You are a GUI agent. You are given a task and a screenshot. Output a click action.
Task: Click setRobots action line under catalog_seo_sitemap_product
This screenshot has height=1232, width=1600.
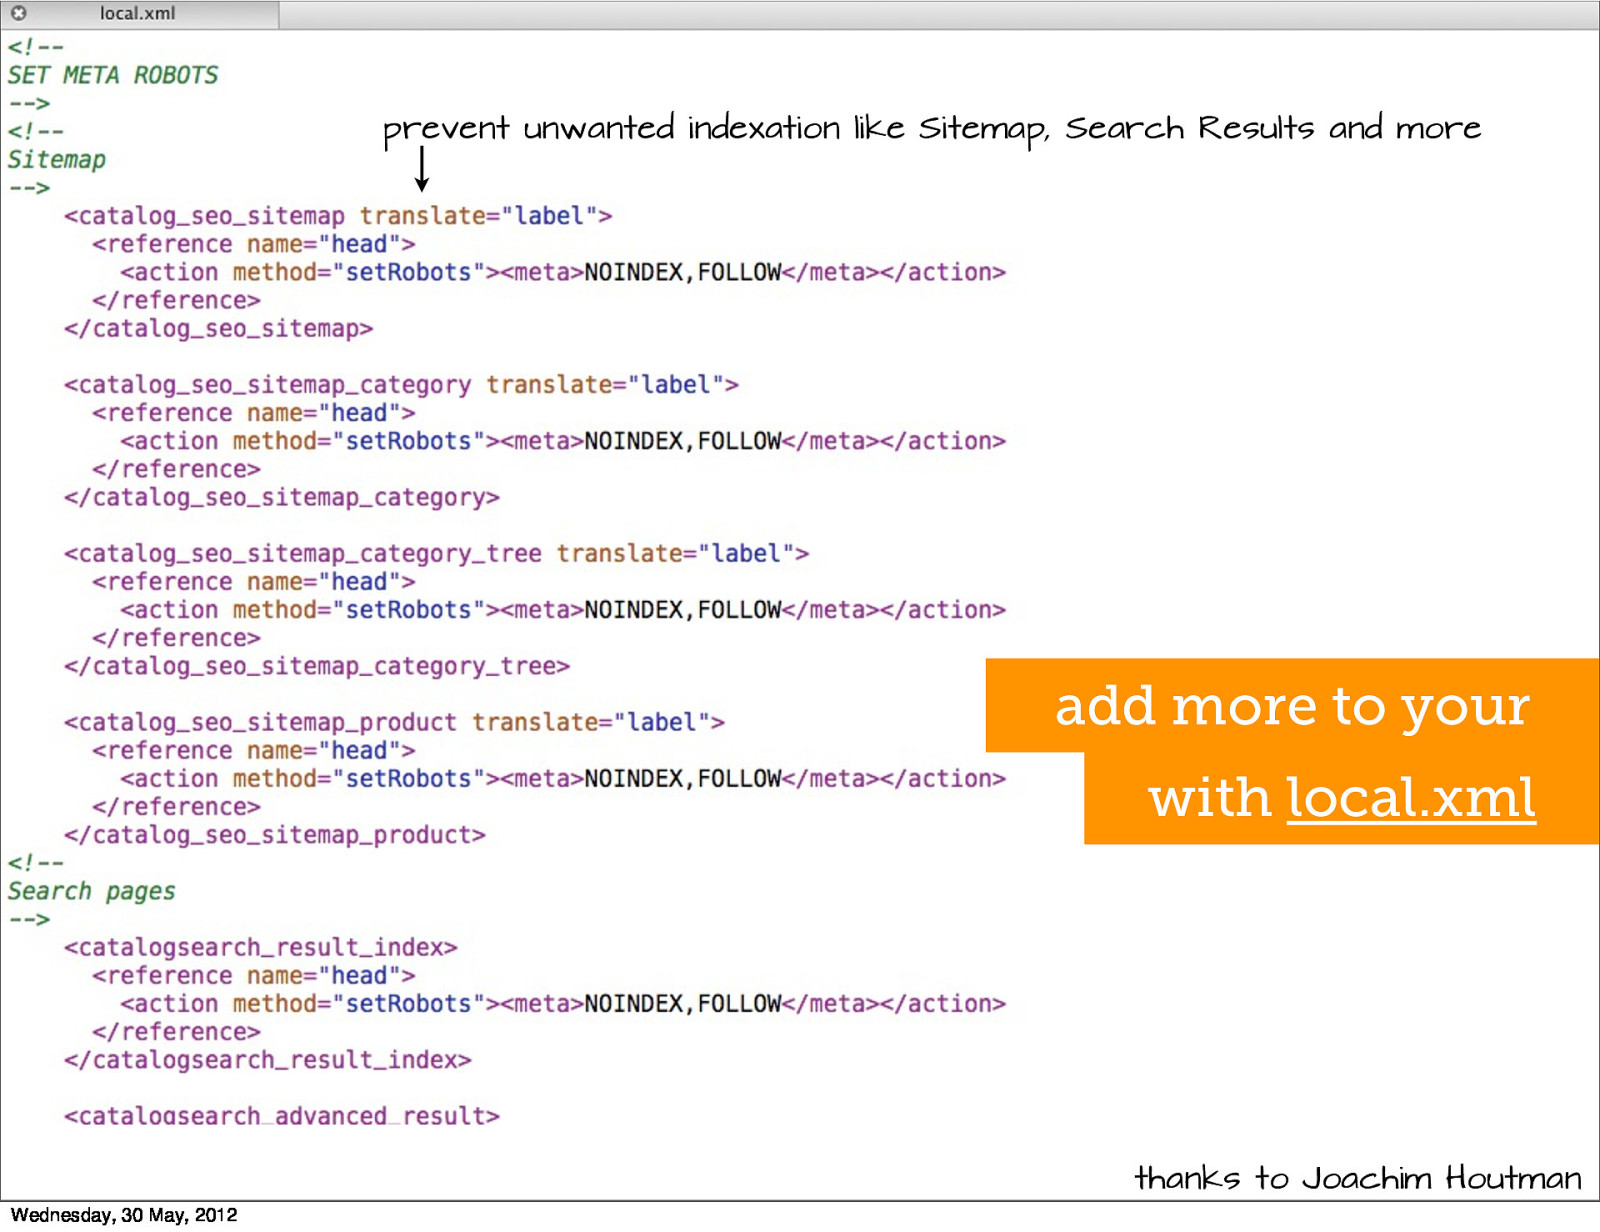tap(563, 780)
